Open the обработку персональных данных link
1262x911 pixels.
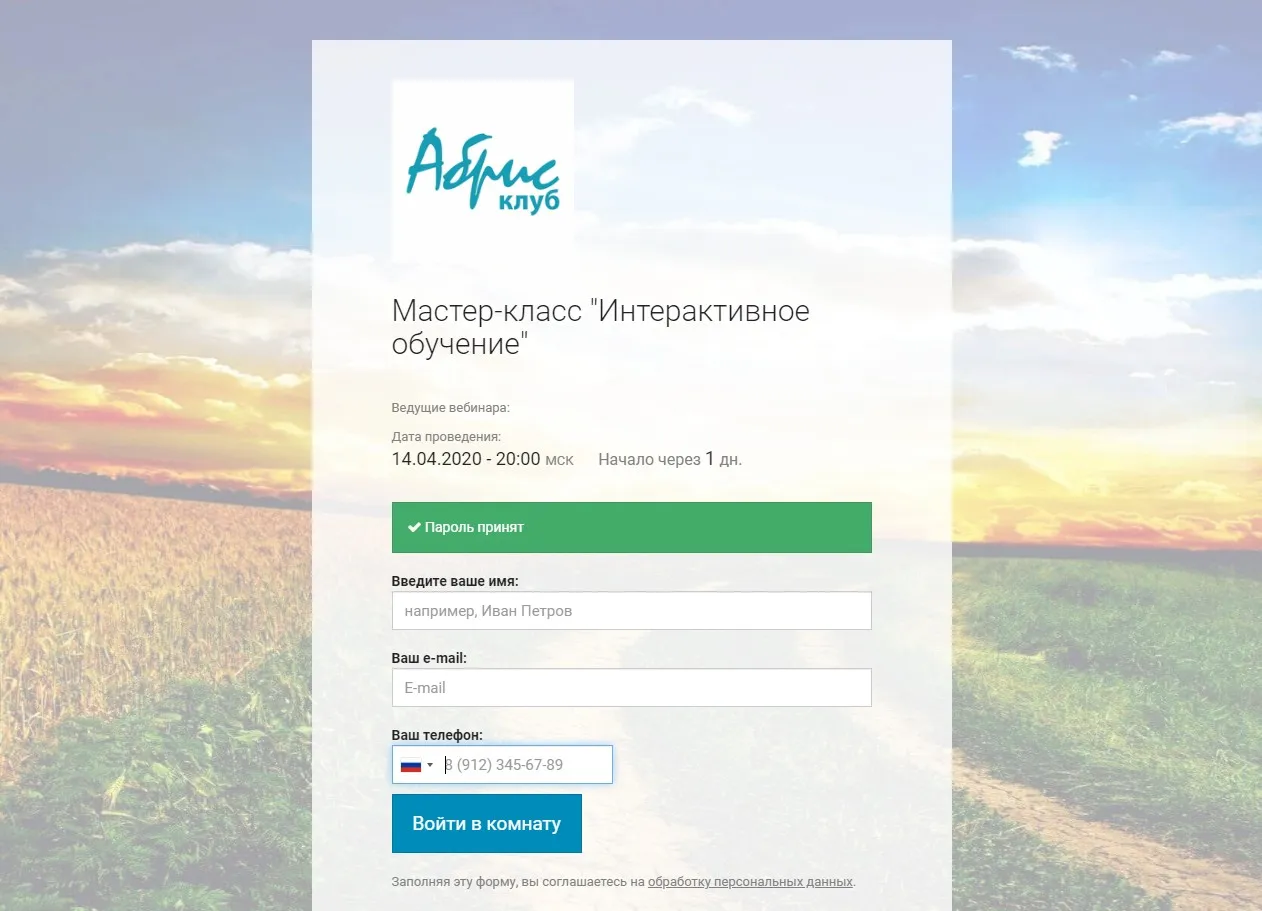[x=750, y=882]
